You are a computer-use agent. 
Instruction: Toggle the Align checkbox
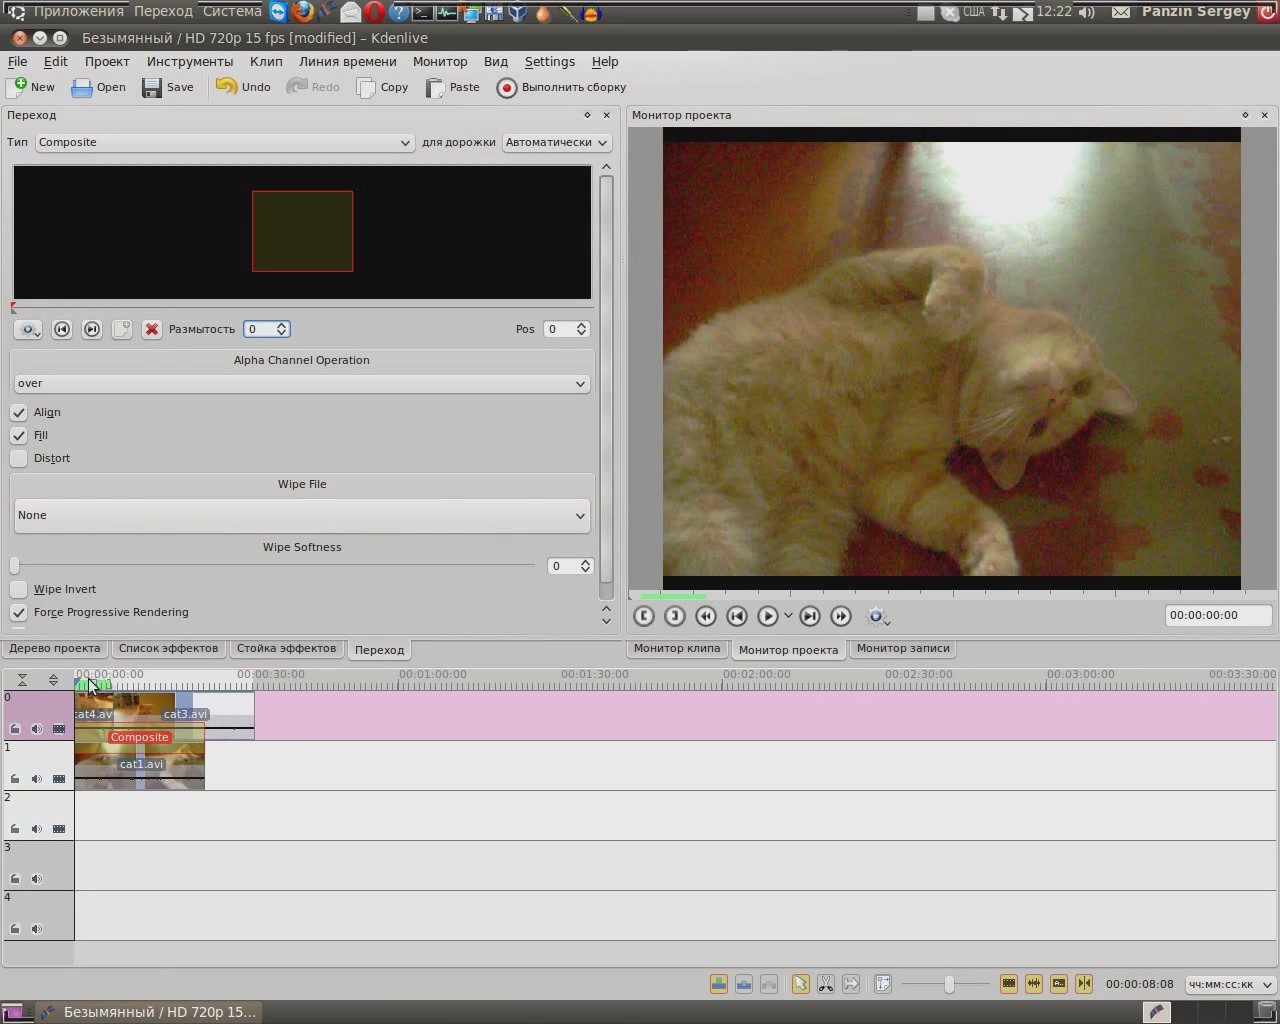[x=19, y=412]
